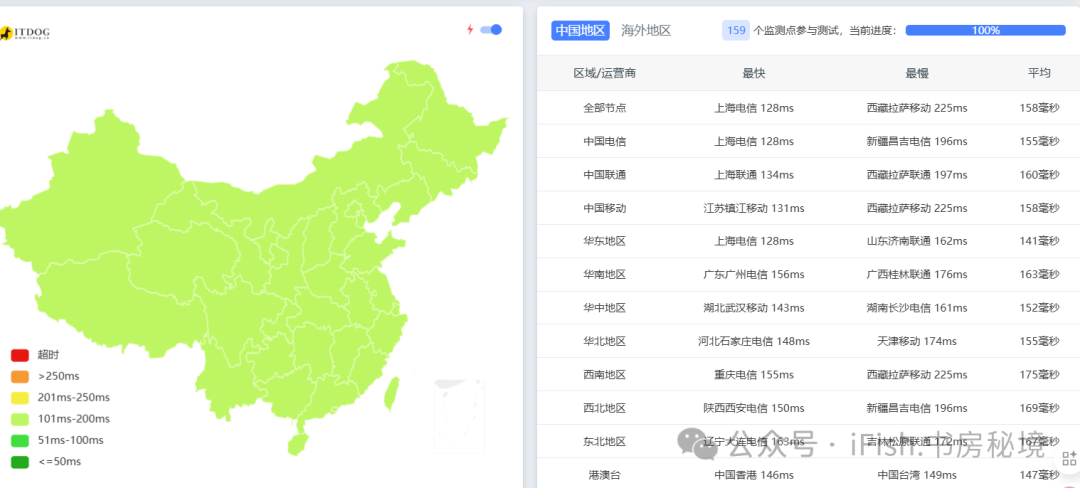The height and width of the screenshot is (488, 1080).
Task: Click the QR code icon at bottom right
Action: (1069, 464)
